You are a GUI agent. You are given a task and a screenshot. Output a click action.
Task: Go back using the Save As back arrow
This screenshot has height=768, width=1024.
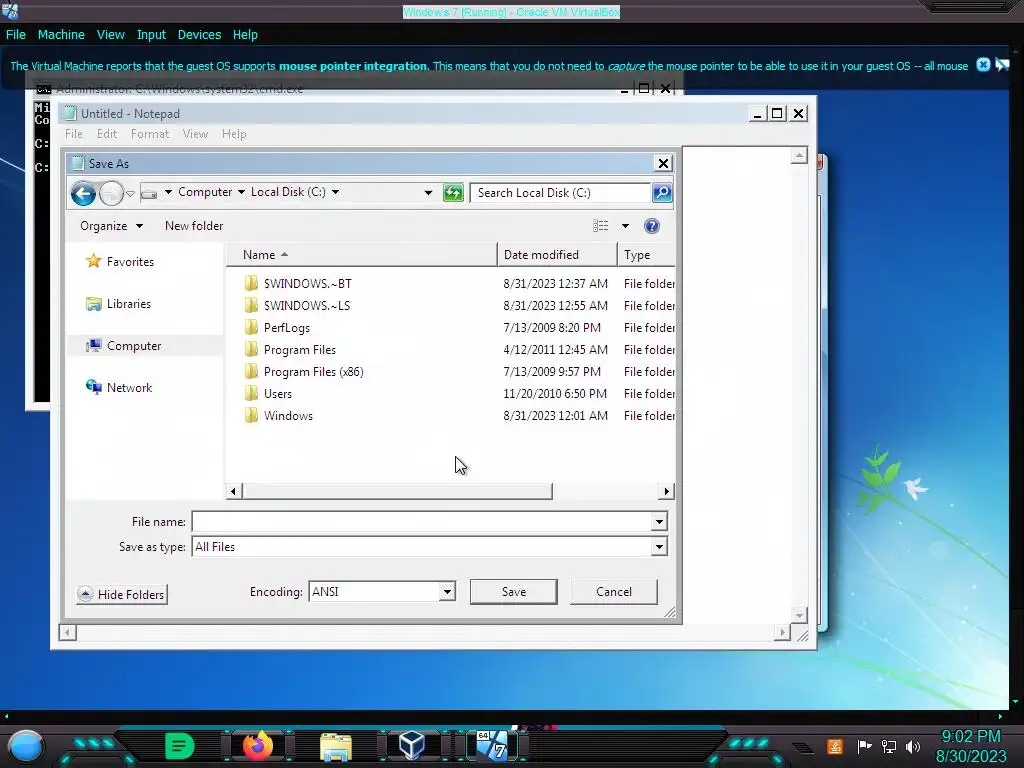click(84, 193)
